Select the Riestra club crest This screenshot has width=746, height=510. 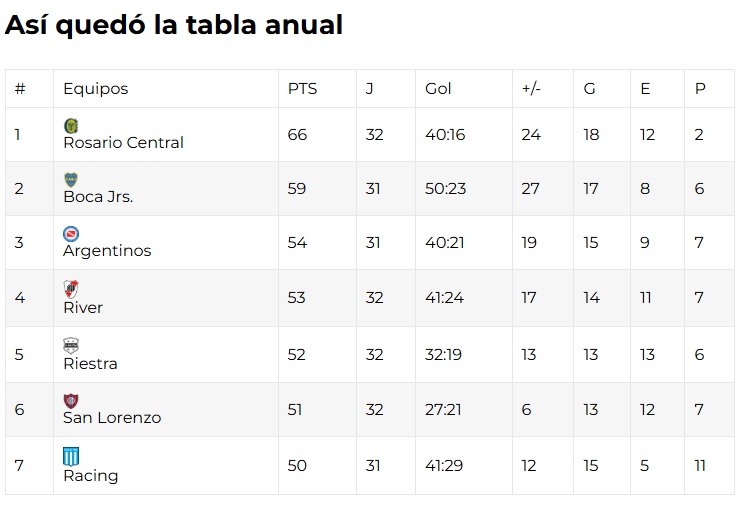pyautogui.click(x=71, y=346)
